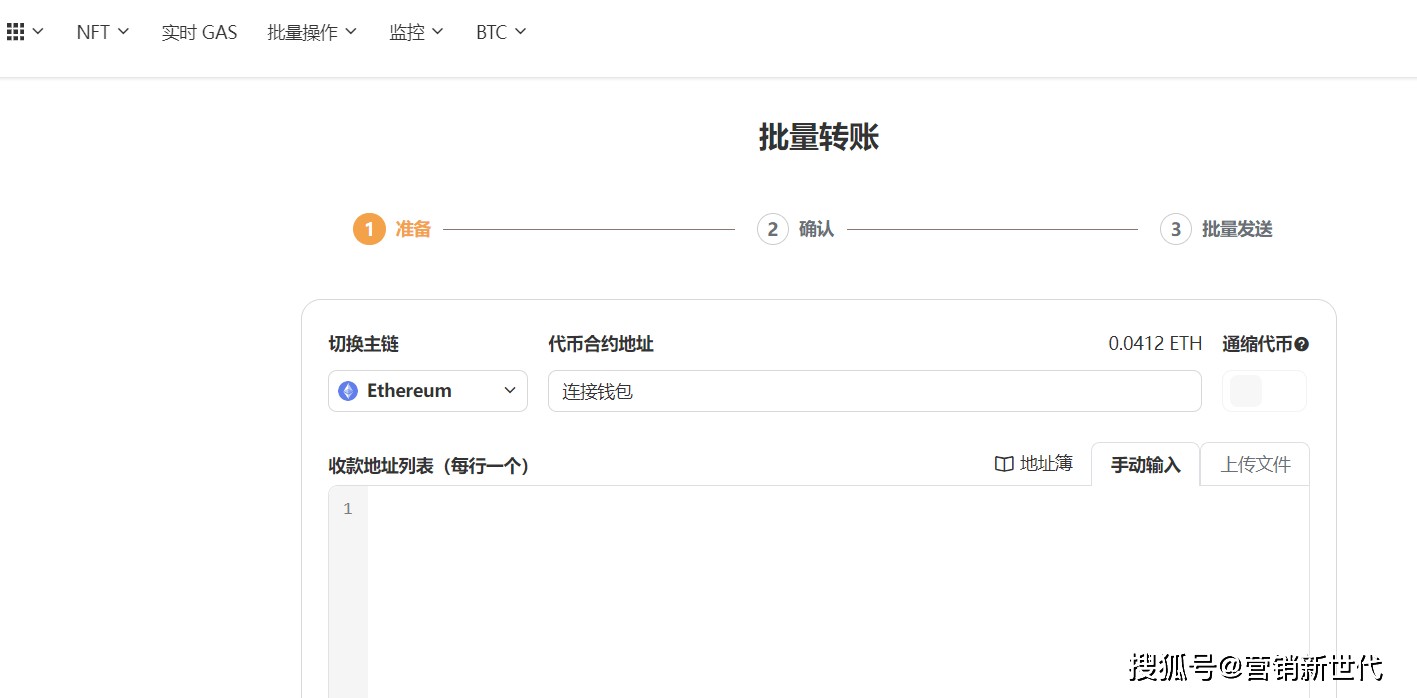Click the 0.0412 ETH balance text
Image resolution: width=1417 pixels, height=698 pixels.
tap(1155, 344)
